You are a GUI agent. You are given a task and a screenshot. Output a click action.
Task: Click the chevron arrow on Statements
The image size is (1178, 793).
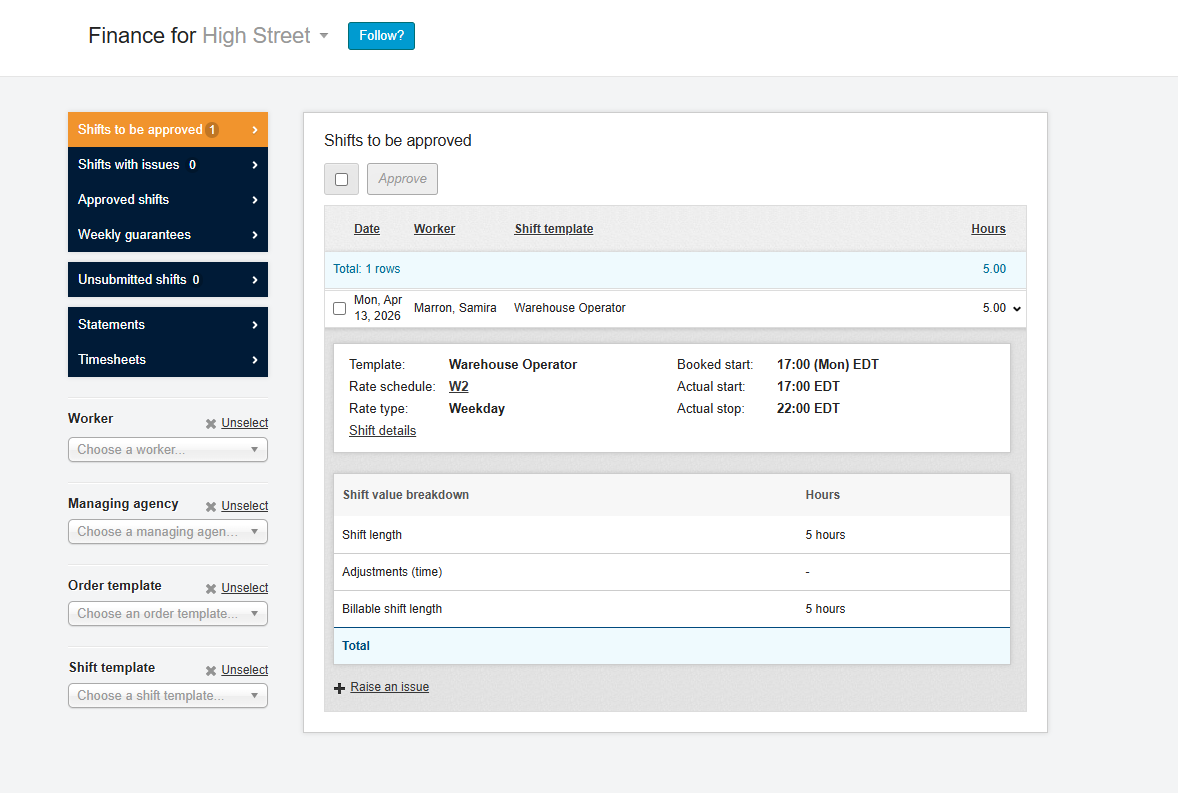coord(255,325)
